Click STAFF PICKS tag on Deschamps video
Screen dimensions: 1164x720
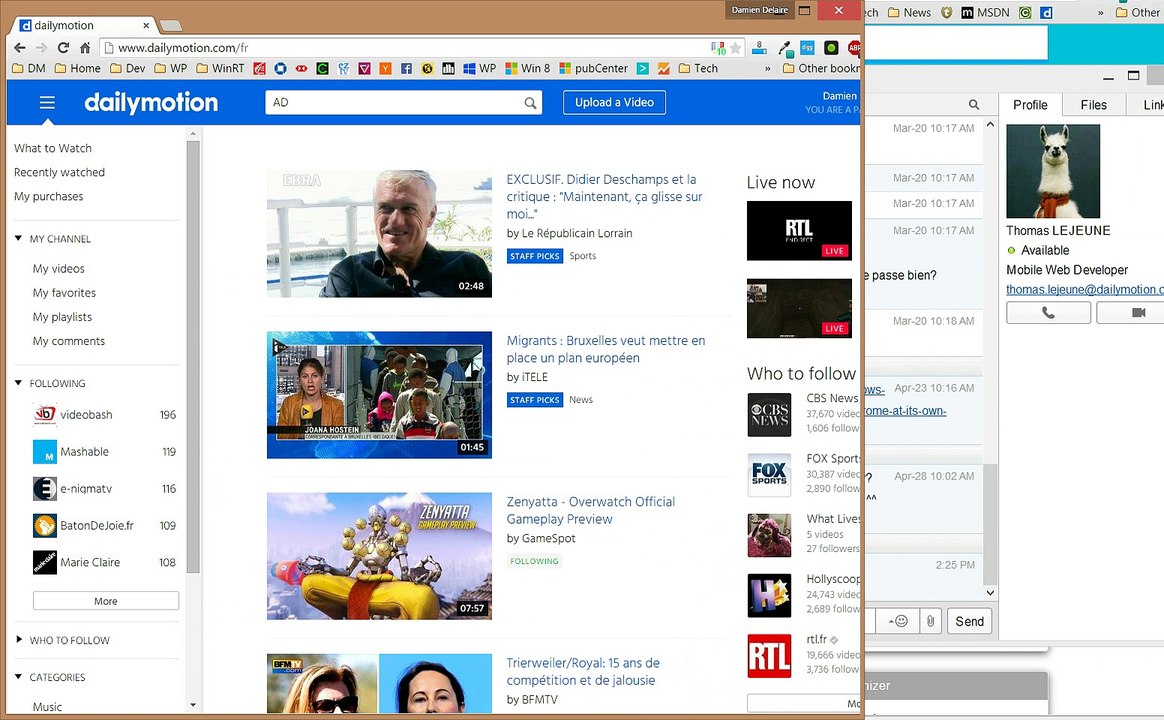click(535, 256)
